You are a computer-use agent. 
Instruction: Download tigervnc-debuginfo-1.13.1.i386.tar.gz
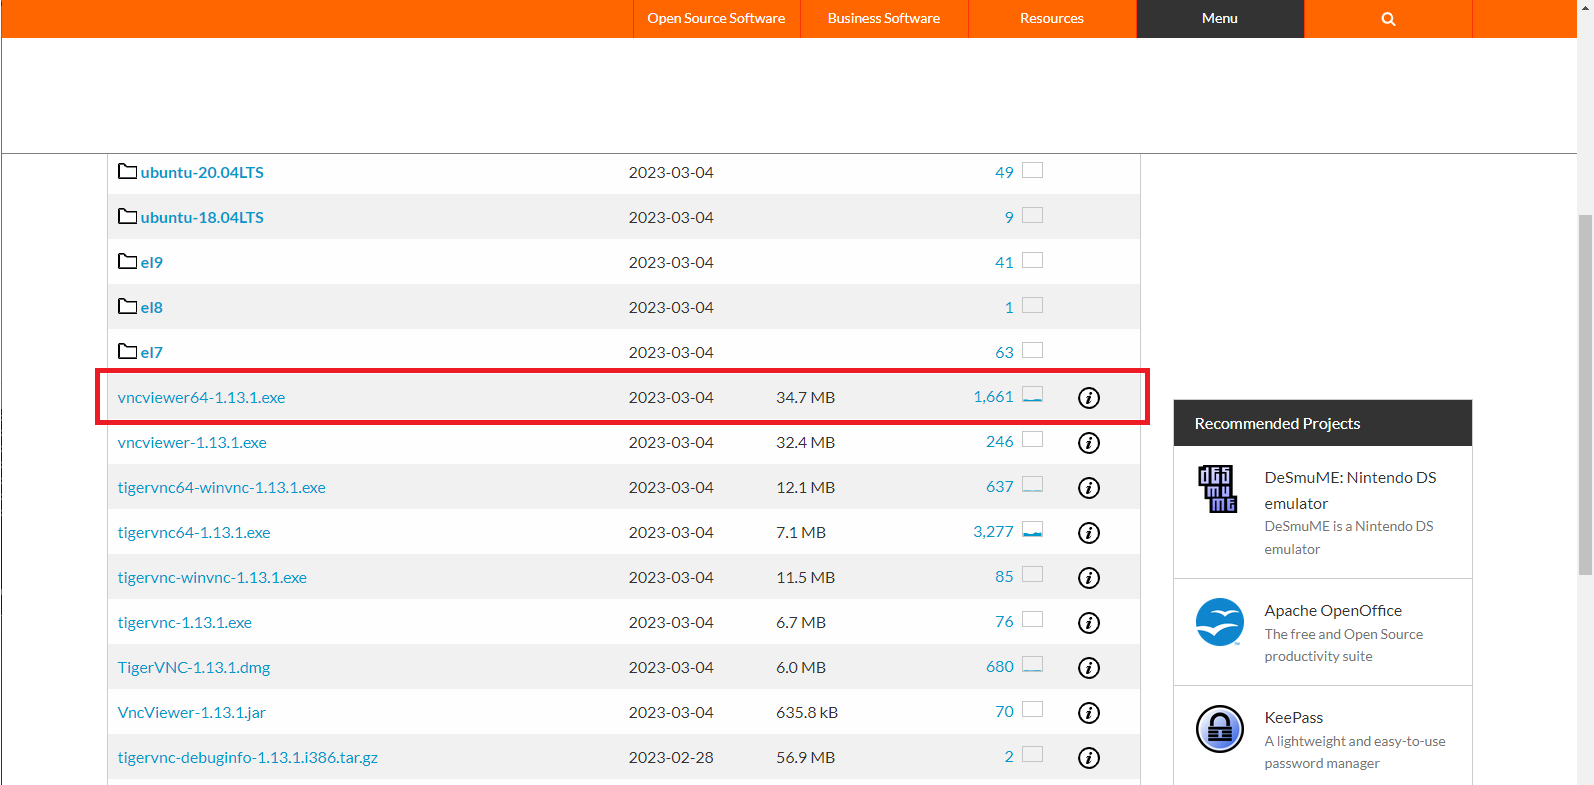pyautogui.click(x=247, y=758)
